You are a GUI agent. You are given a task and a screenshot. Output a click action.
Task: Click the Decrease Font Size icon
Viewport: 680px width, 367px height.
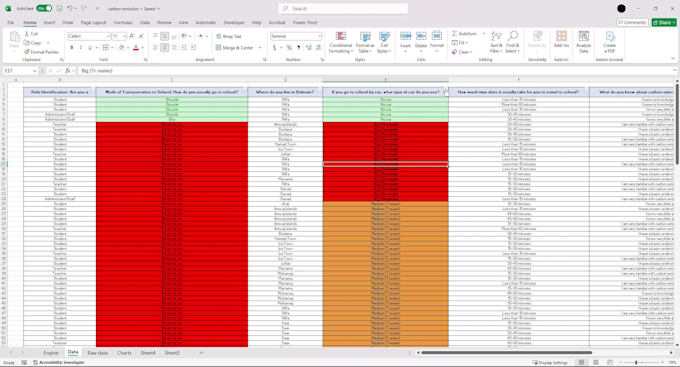141,36
